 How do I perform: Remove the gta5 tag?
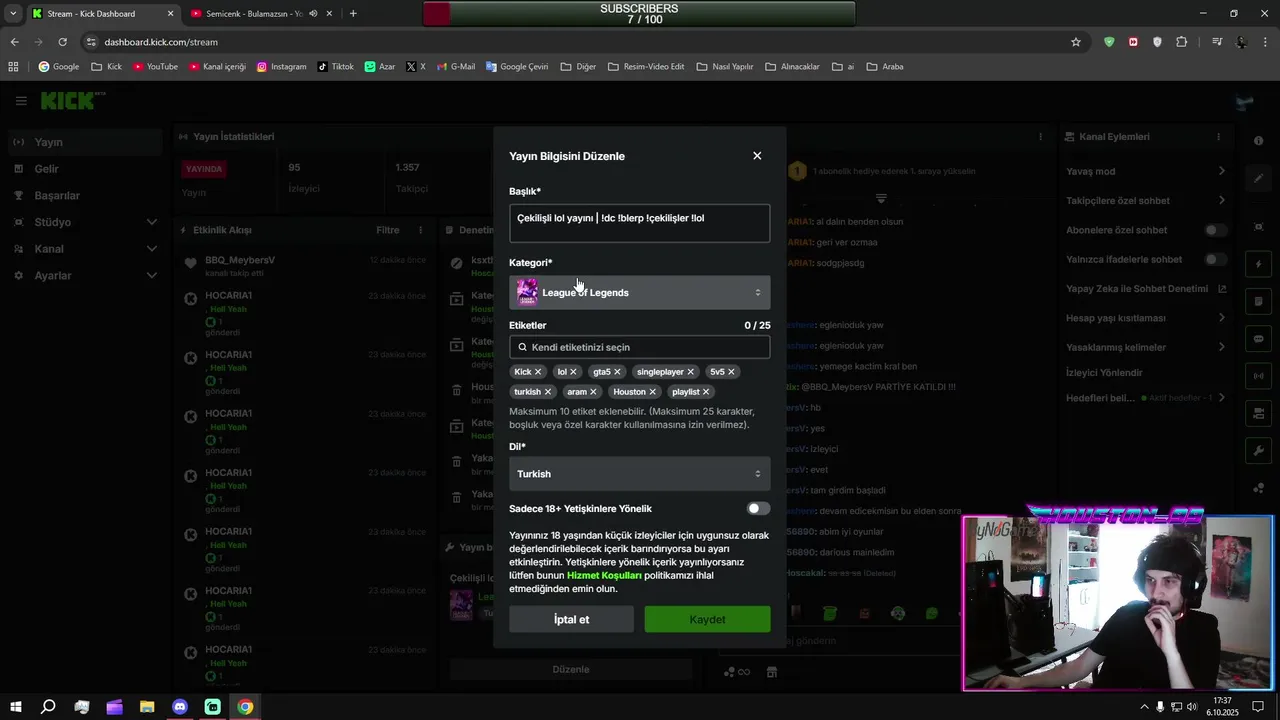click(x=617, y=372)
